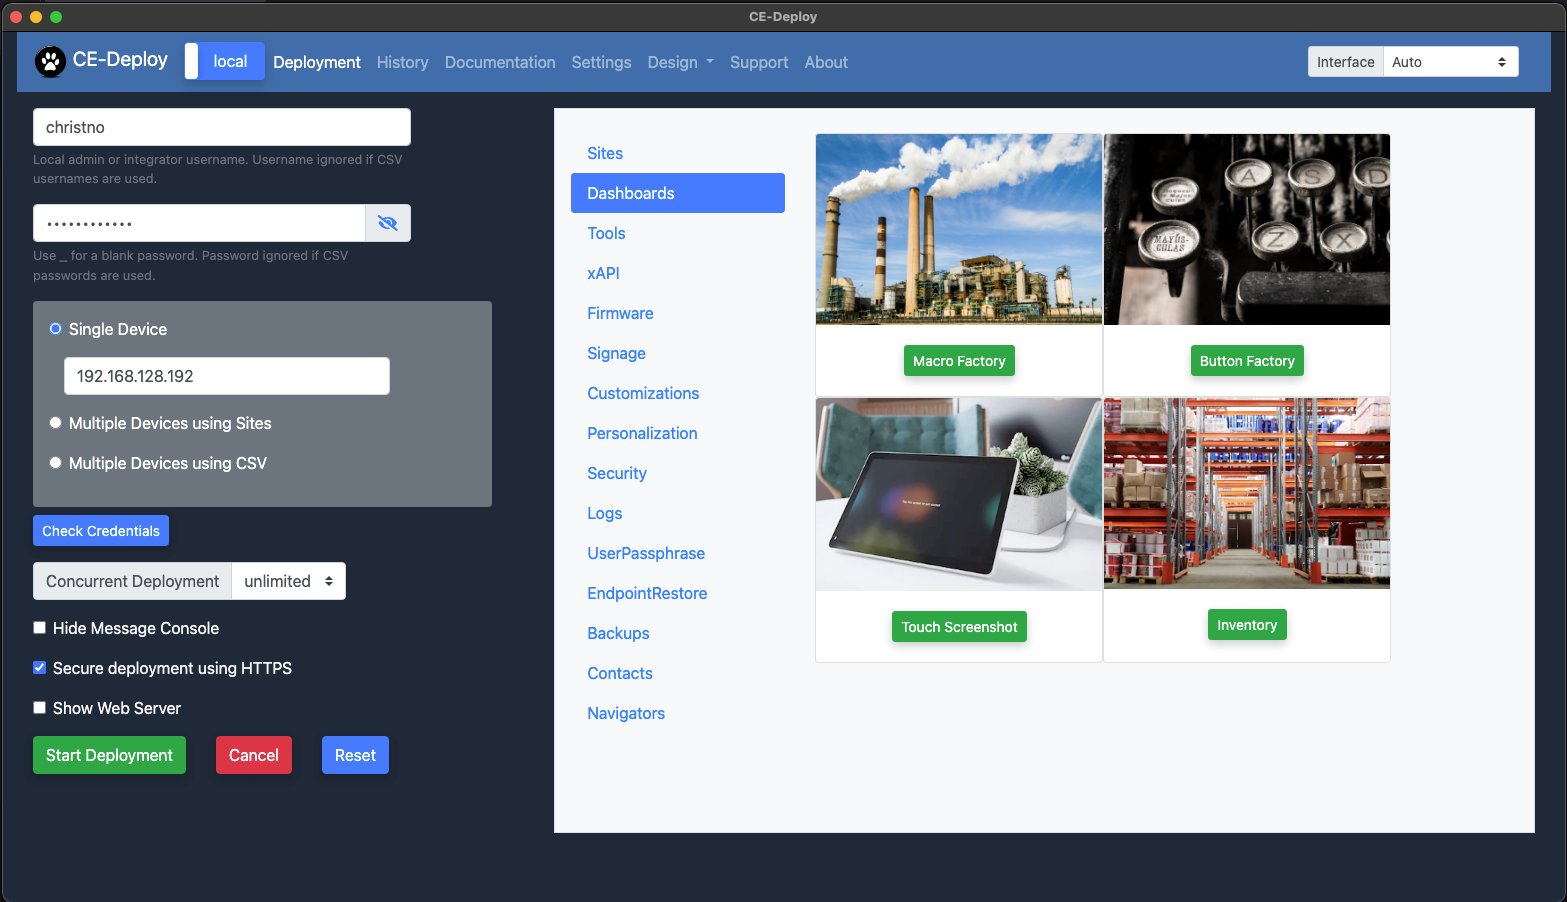Click the factory smokestack thumbnail image
The height and width of the screenshot is (902, 1567).
958,229
